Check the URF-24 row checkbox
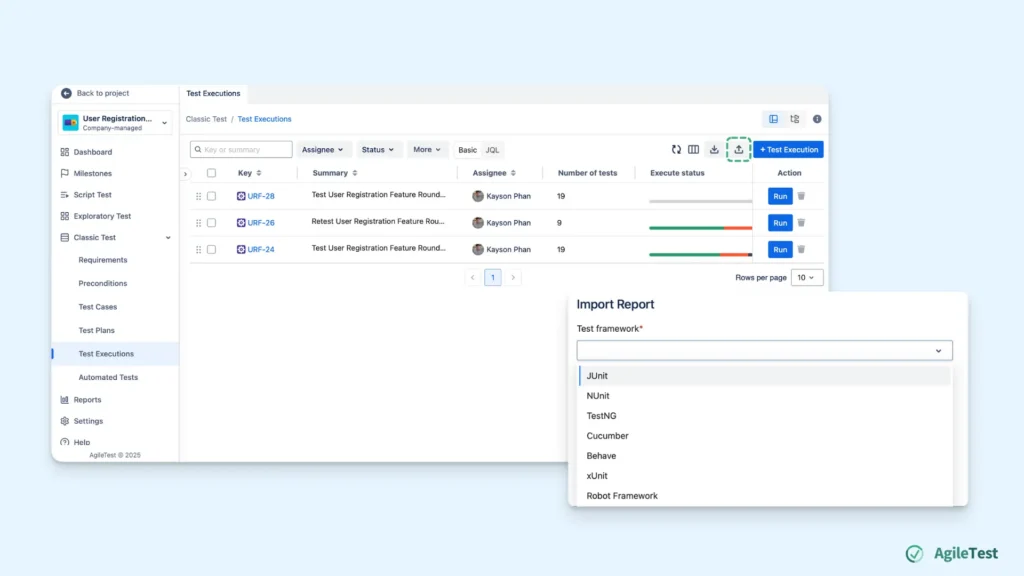The height and width of the screenshot is (576, 1024). [x=212, y=249]
